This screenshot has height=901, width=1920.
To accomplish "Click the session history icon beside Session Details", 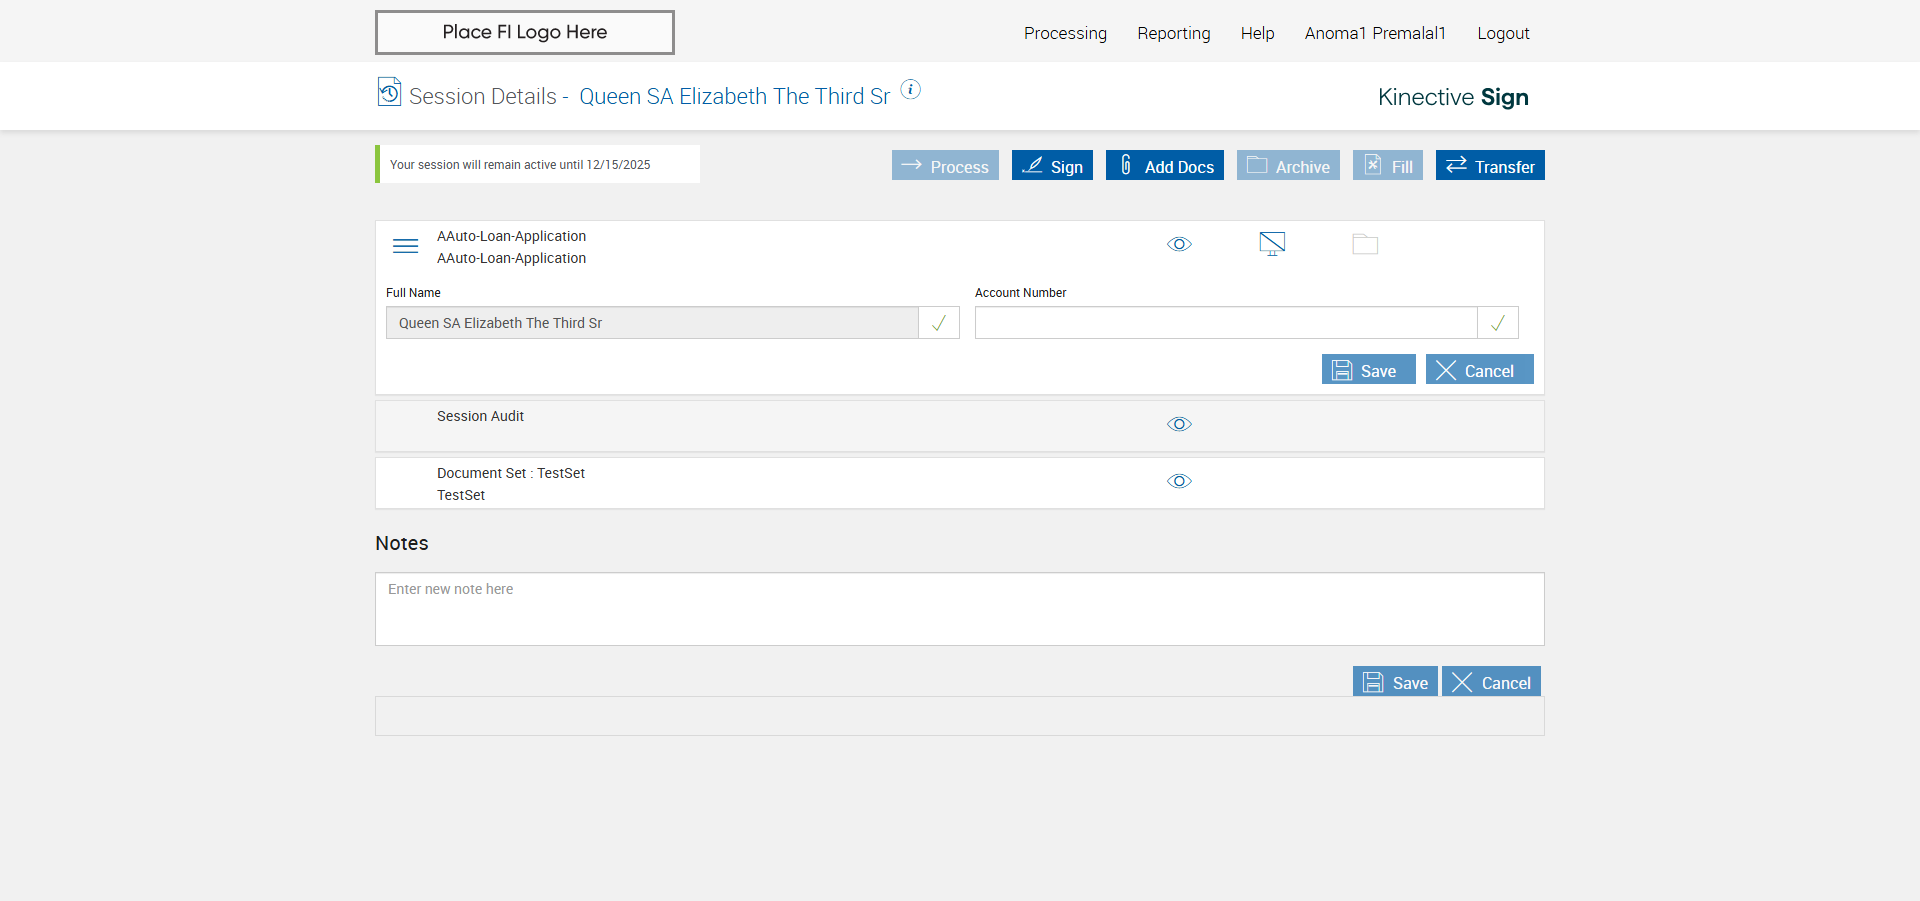I will pyautogui.click(x=389, y=92).
